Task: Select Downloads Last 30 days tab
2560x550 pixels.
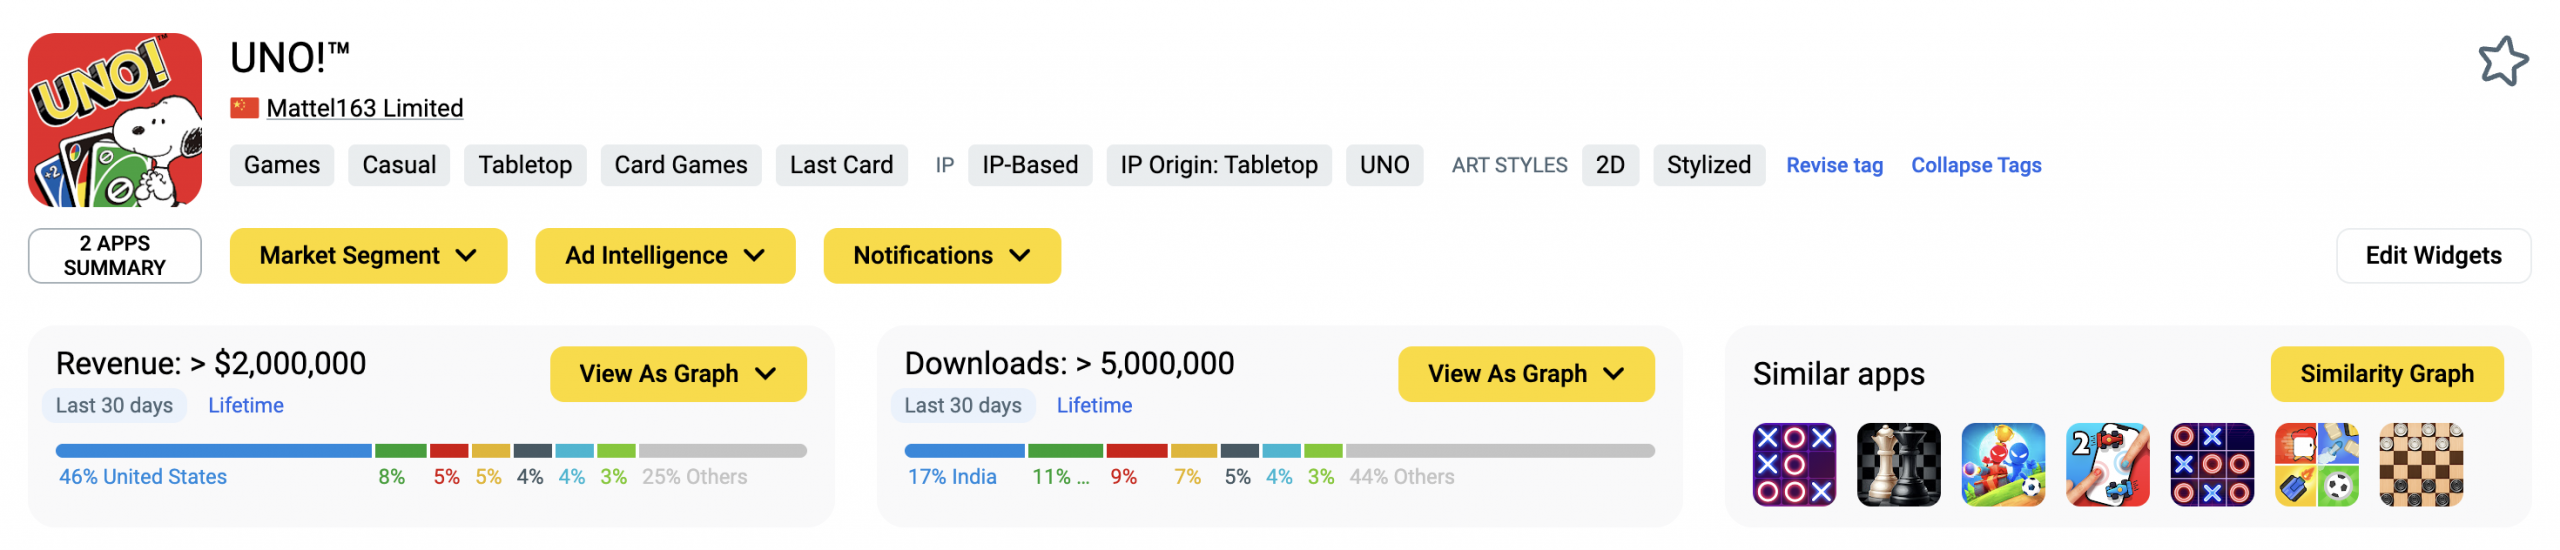Action: 963,405
